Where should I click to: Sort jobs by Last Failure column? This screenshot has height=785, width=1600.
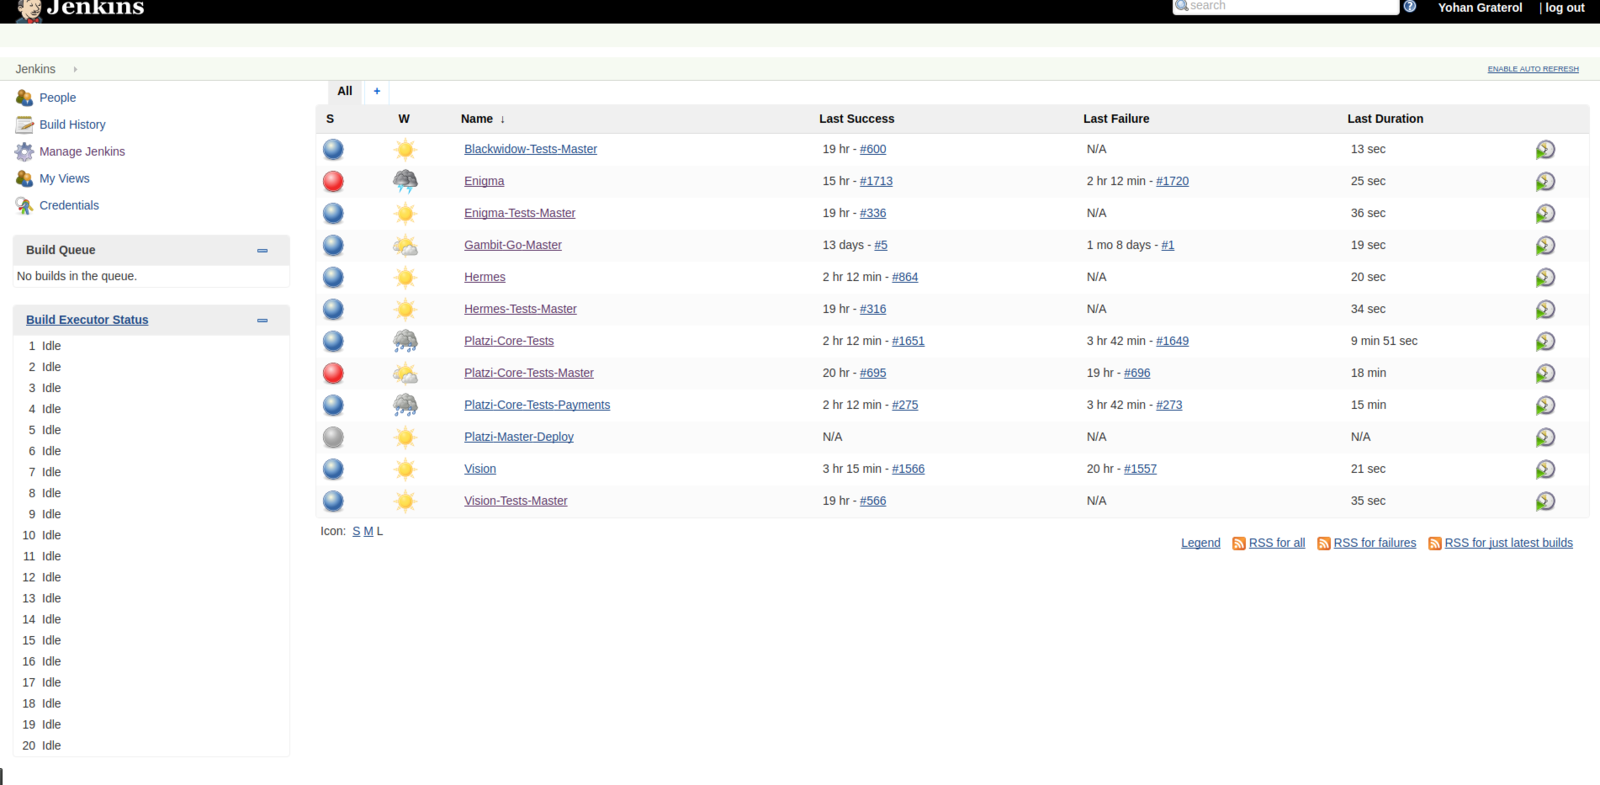point(1116,119)
